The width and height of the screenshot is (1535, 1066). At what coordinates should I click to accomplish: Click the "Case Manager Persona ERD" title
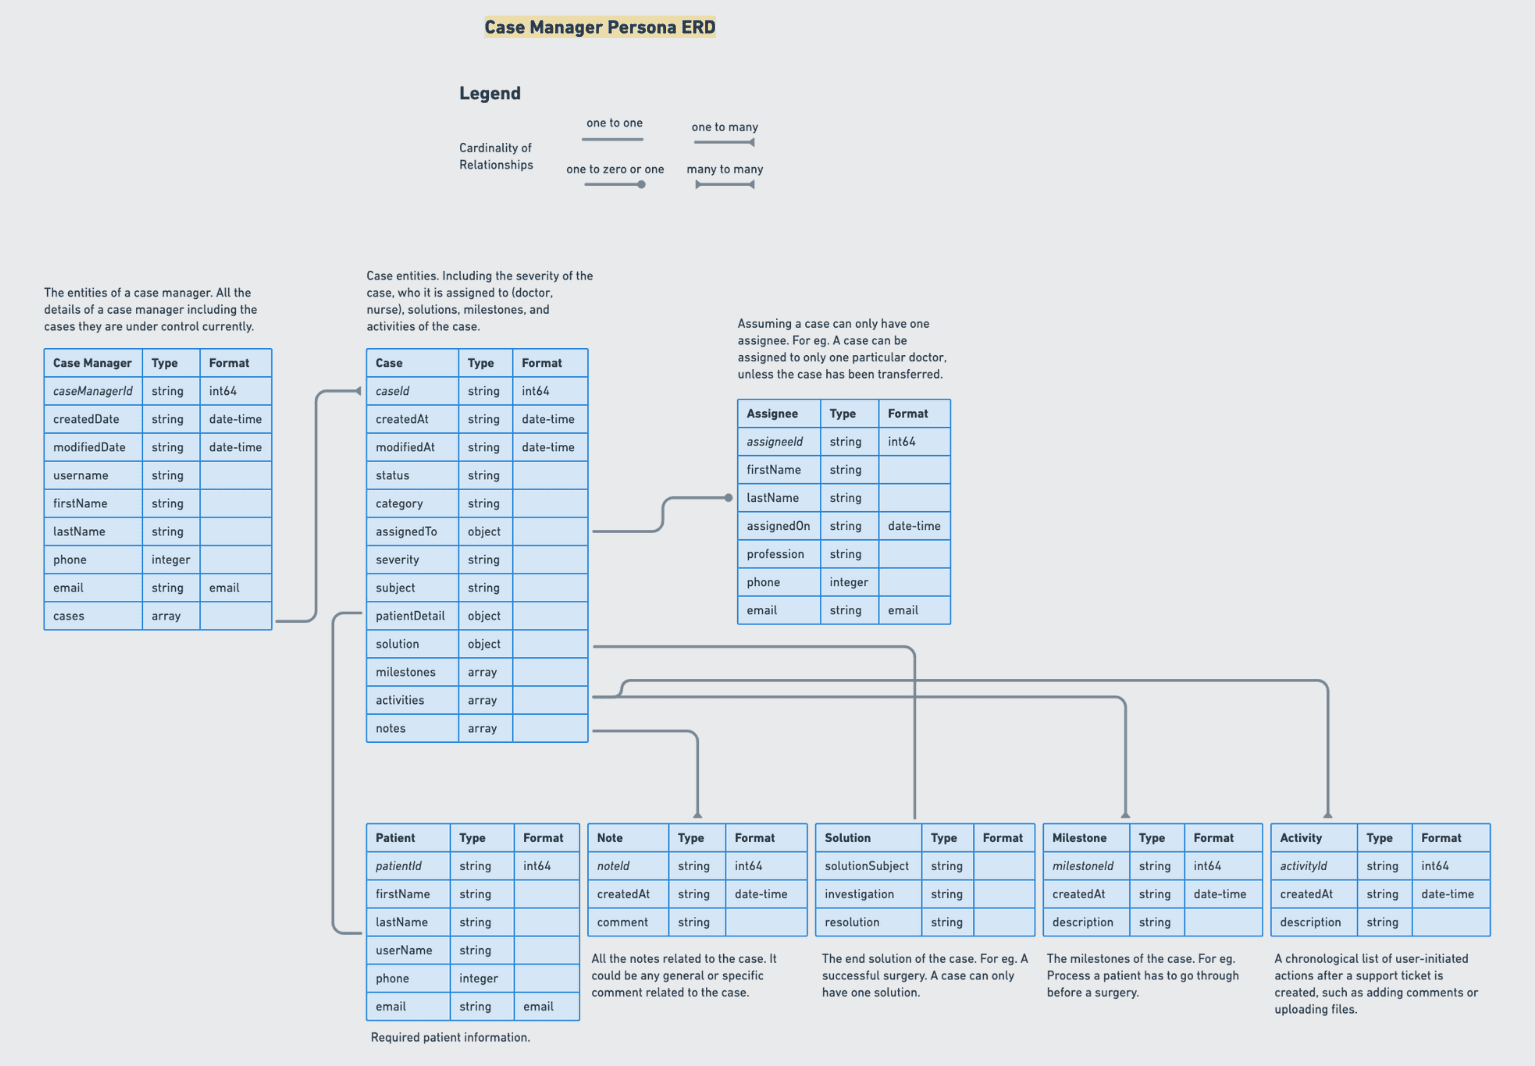[x=600, y=27]
